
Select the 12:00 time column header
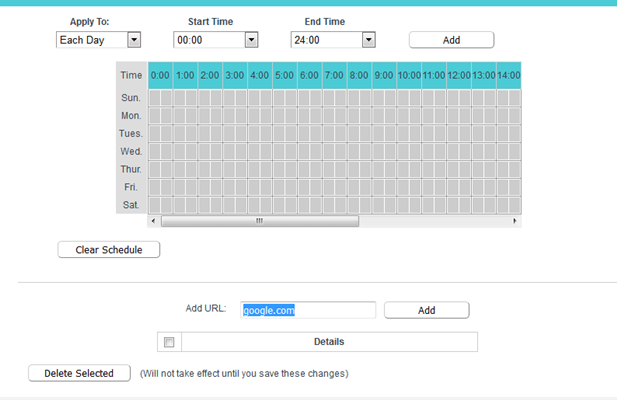pos(459,75)
